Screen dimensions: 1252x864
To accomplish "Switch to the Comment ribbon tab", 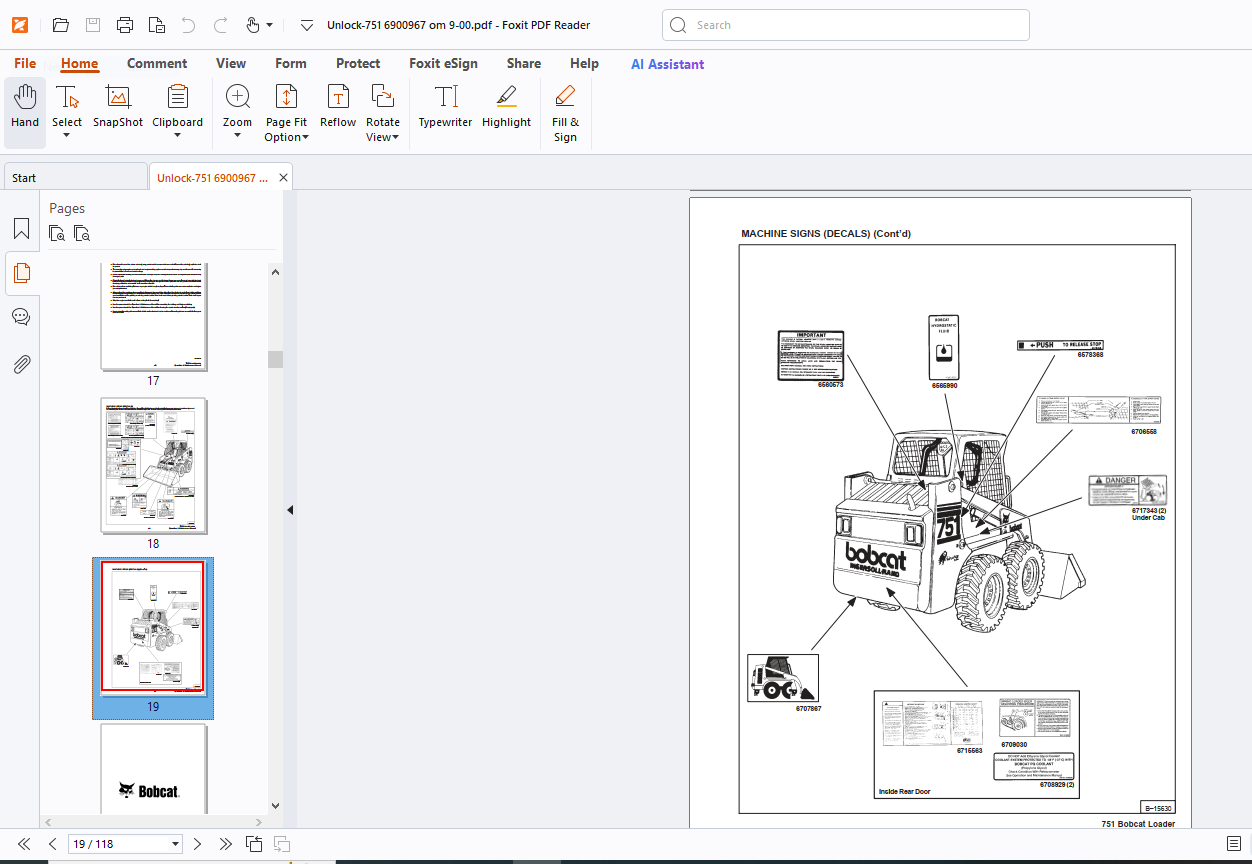I will (157, 63).
